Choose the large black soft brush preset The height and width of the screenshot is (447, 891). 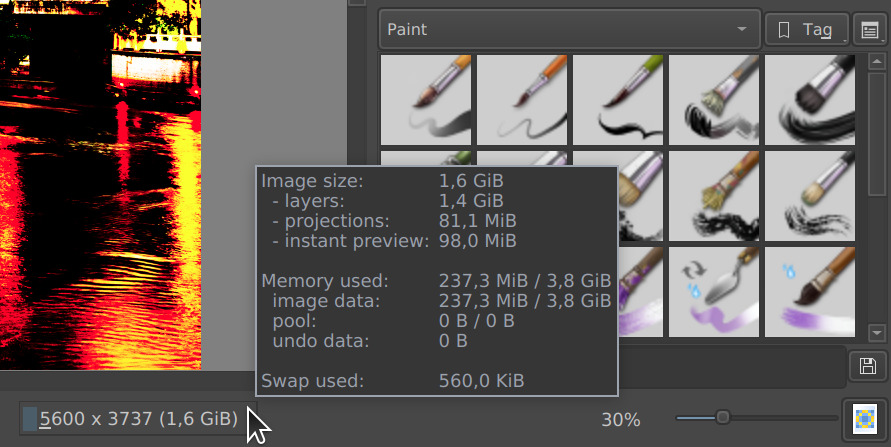point(810,99)
